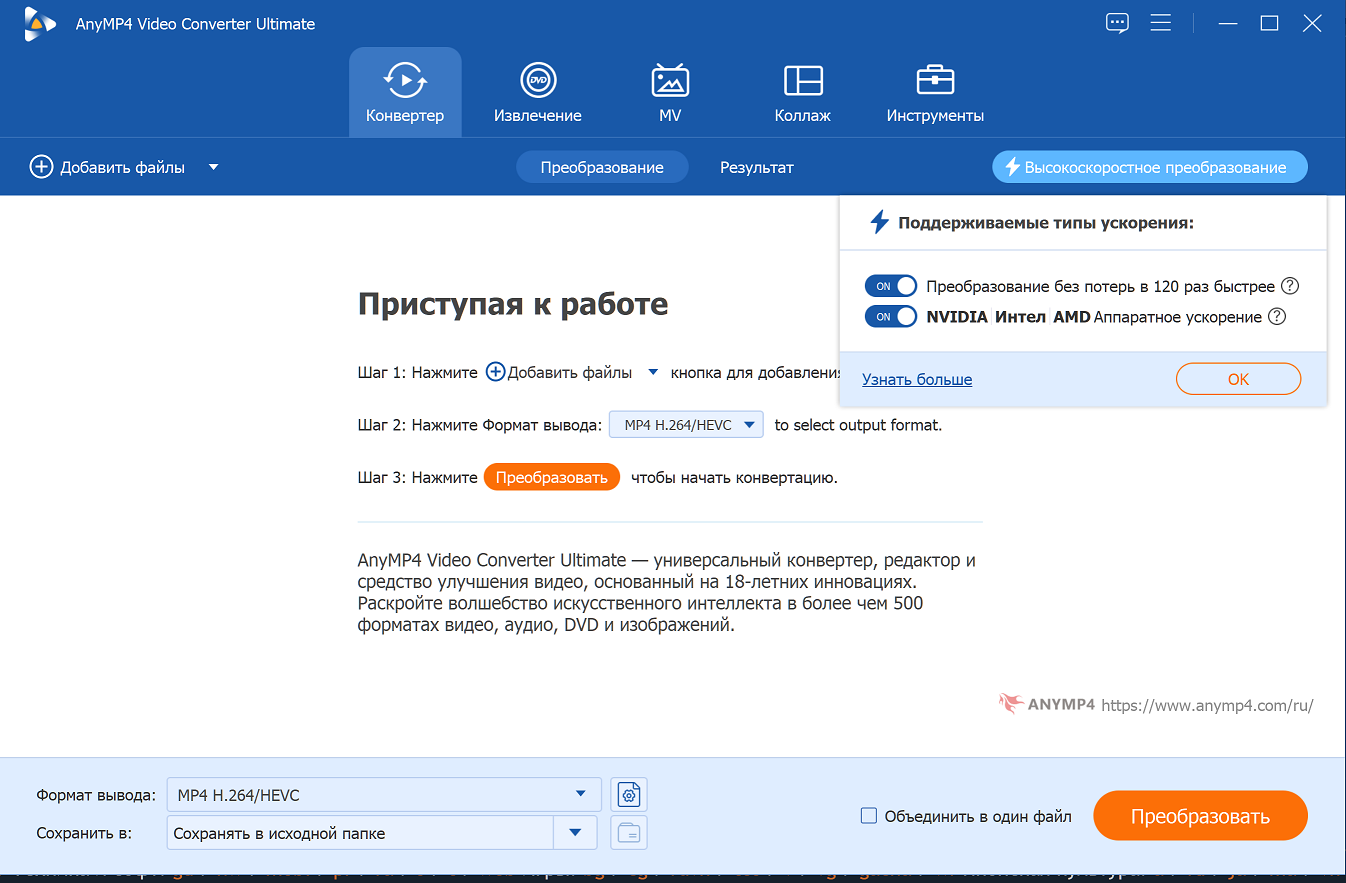Expand the toolbar Добавить файлы dropdown arrow
Screen dimensions: 1346x883
tap(213, 167)
